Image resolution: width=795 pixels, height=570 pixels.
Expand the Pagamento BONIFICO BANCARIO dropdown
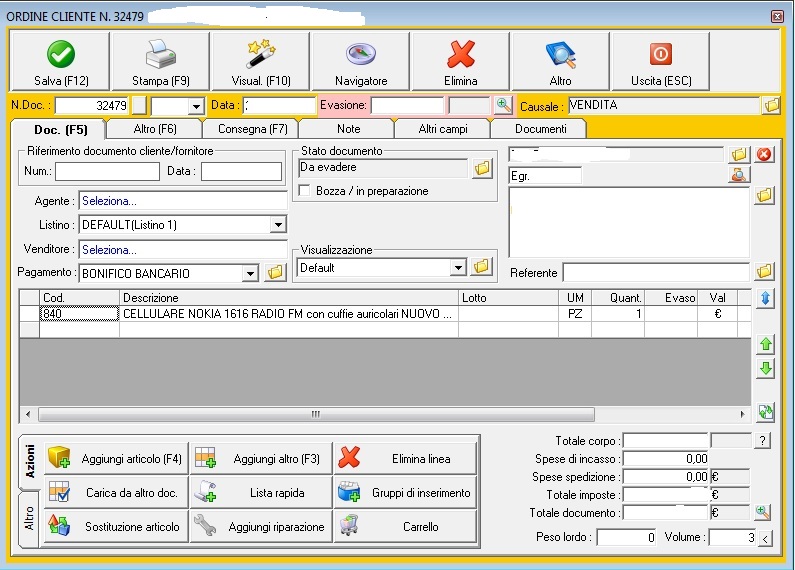(250, 274)
